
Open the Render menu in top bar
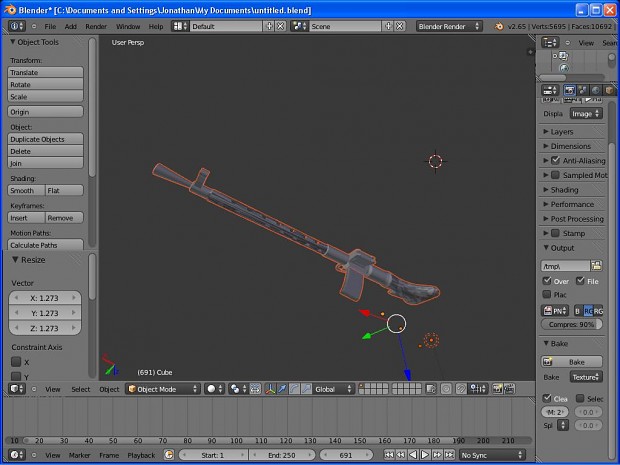(x=96, y=26)
